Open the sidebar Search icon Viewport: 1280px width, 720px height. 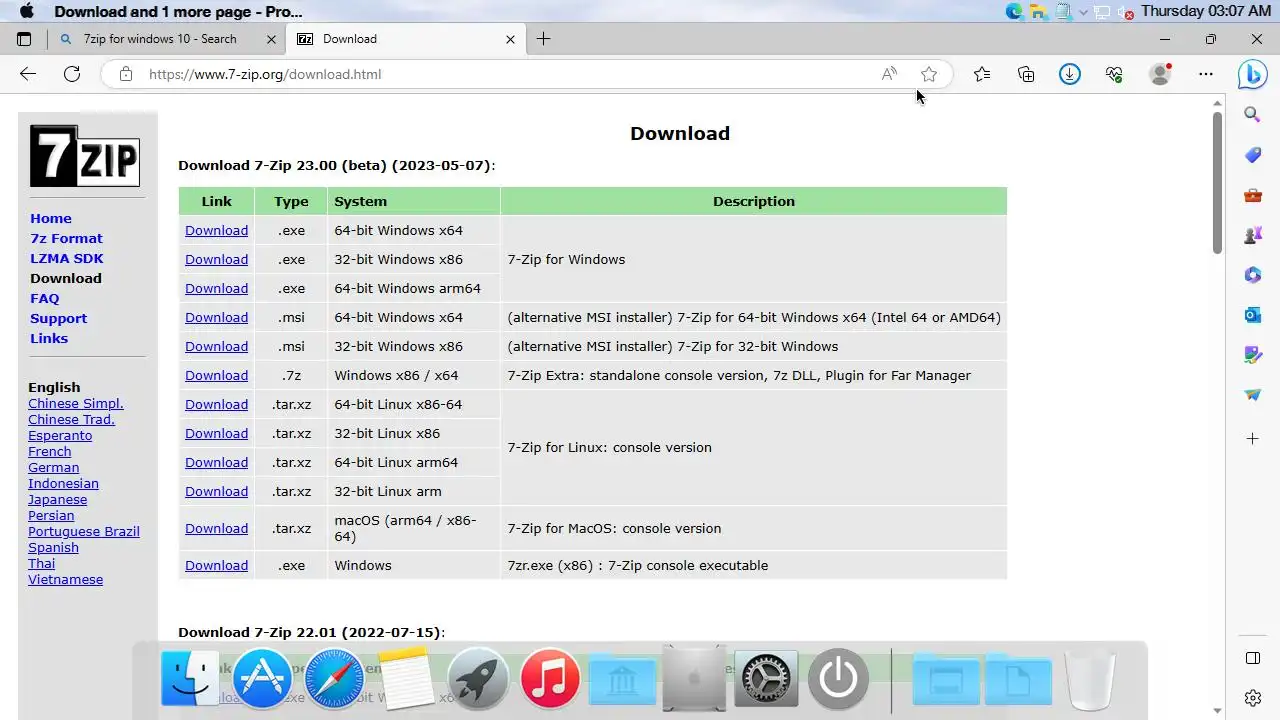1252,115
